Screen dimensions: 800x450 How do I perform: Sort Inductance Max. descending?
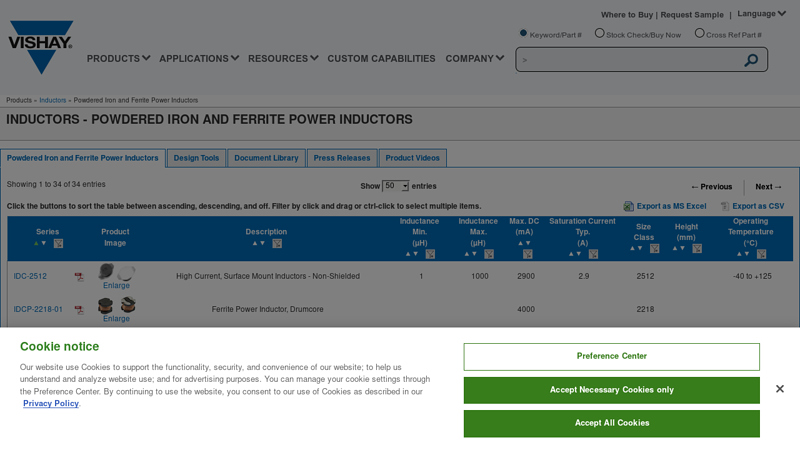click(x=474, y=254)
